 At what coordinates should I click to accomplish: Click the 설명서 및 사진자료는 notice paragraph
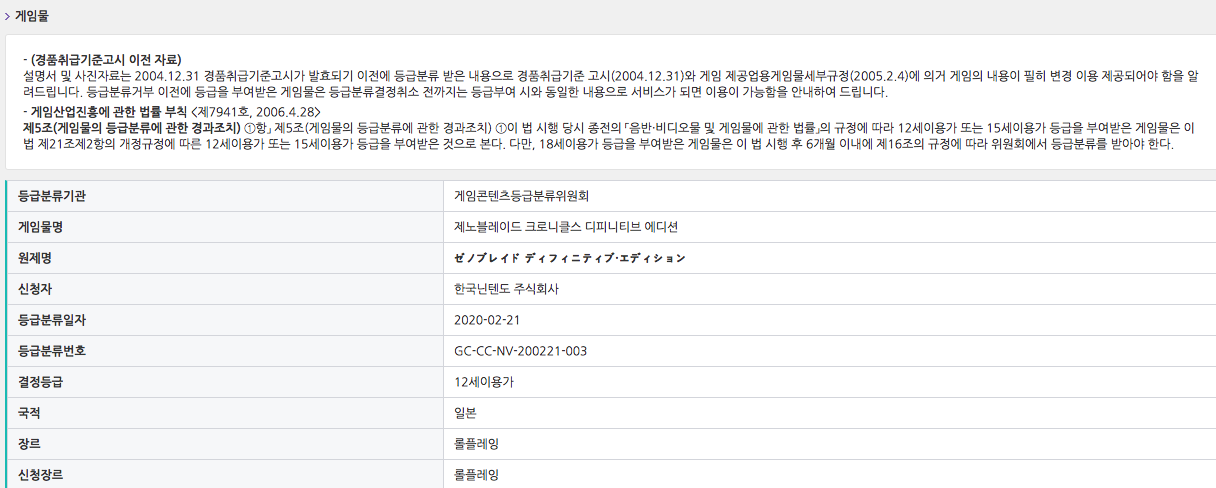(610, 84)
